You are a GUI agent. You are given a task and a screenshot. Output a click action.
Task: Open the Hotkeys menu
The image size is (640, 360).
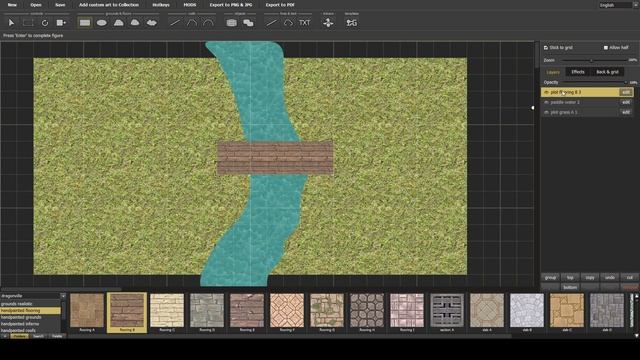161,5
